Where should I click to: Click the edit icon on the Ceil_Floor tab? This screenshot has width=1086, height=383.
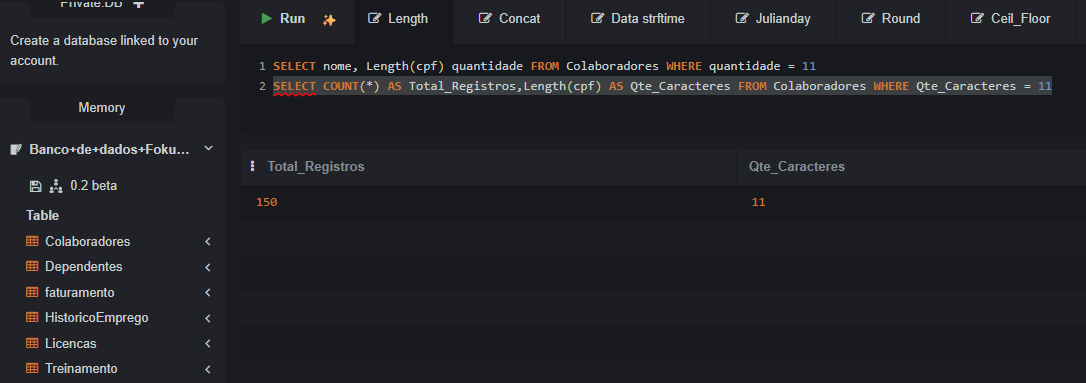coord(977,19)
